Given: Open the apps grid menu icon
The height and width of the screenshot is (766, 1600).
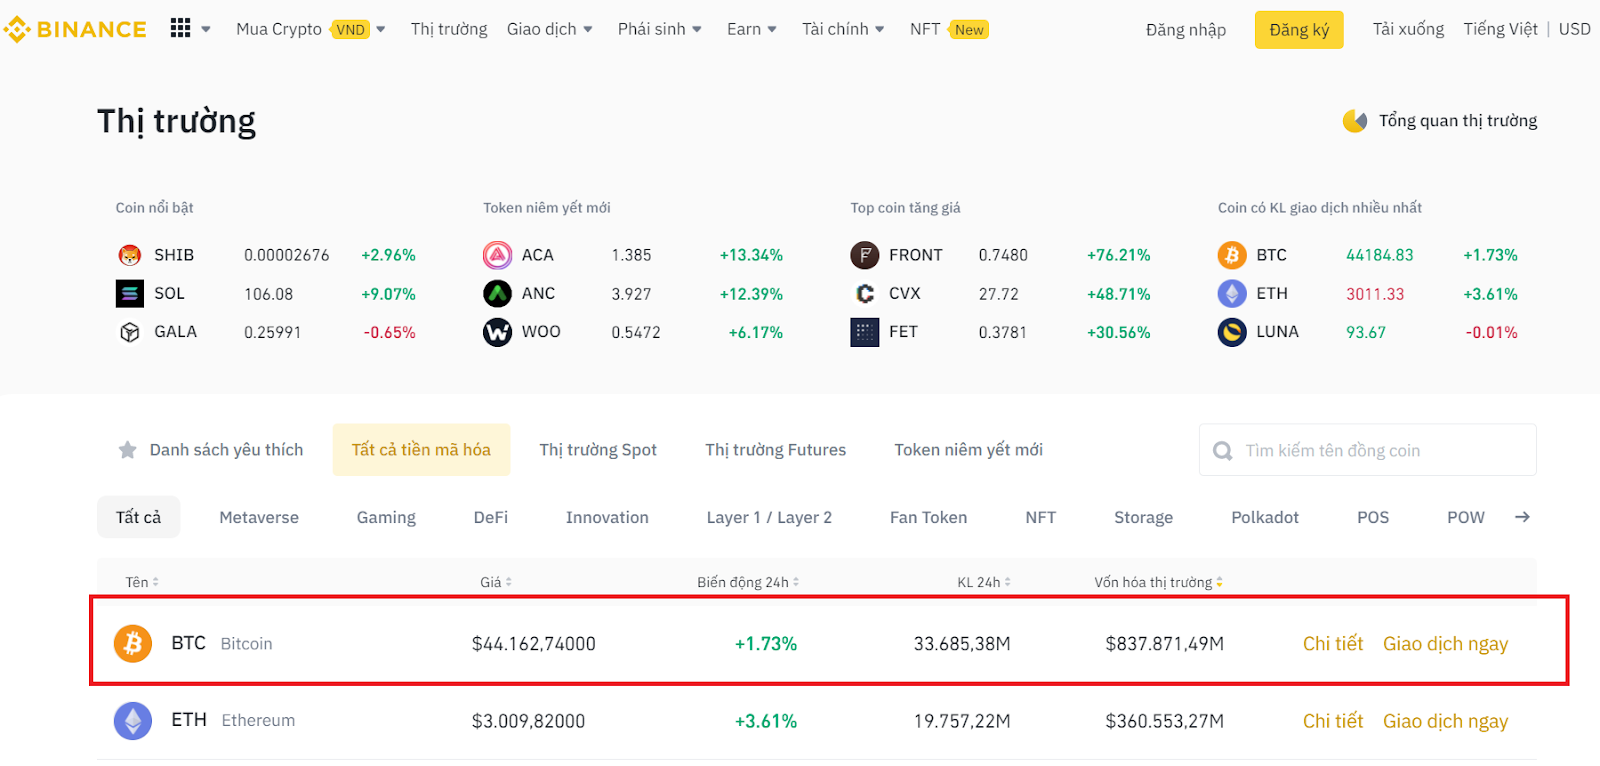Looking at the screenshot, I should pos(180,28).
